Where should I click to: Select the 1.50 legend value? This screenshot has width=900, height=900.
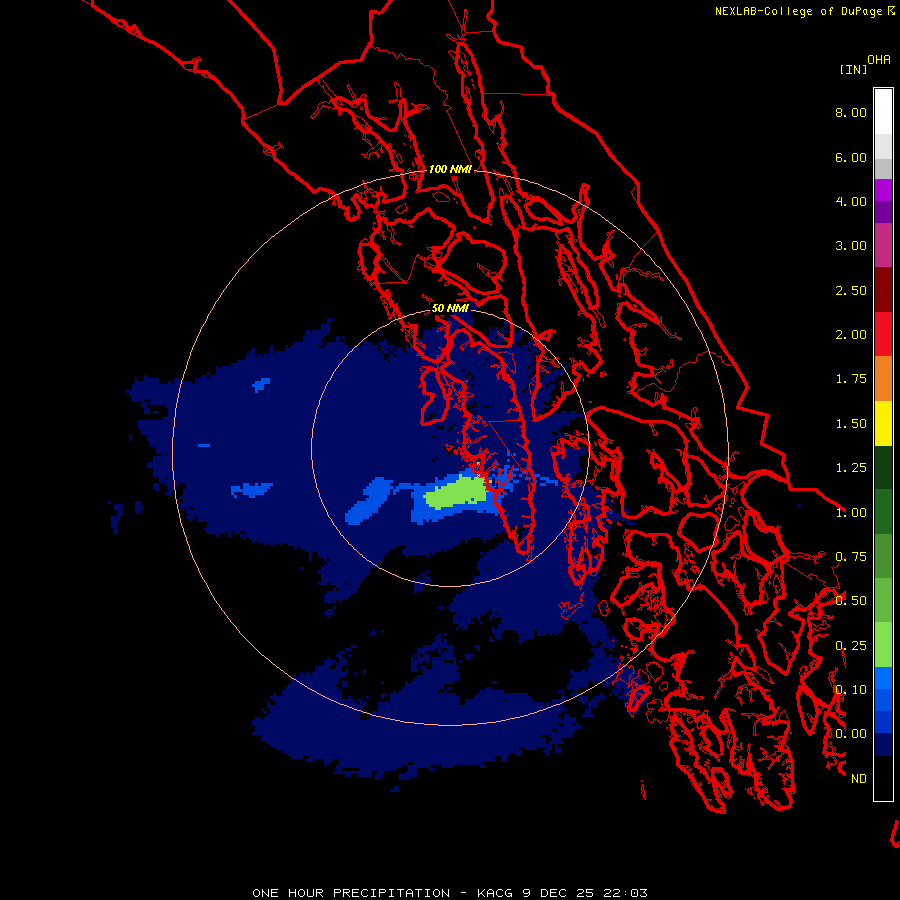[x=851, y=423]
